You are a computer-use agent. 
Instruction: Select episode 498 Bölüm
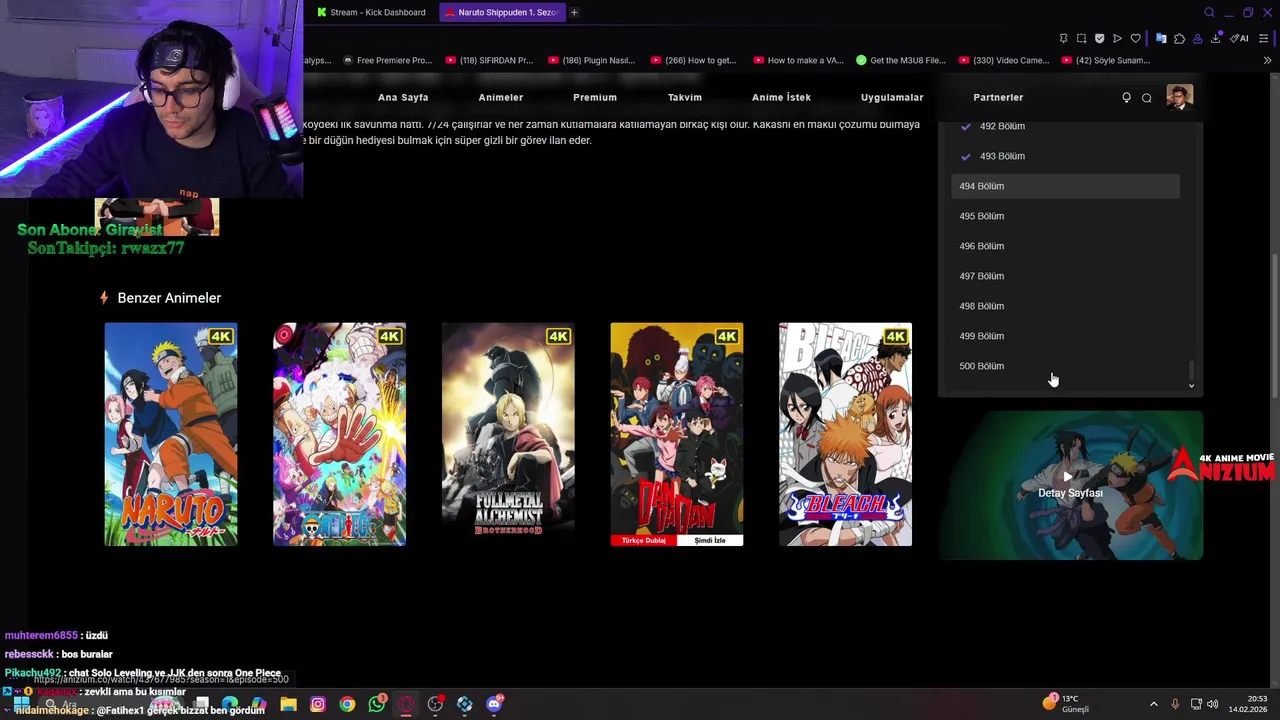click(1066, 306)
